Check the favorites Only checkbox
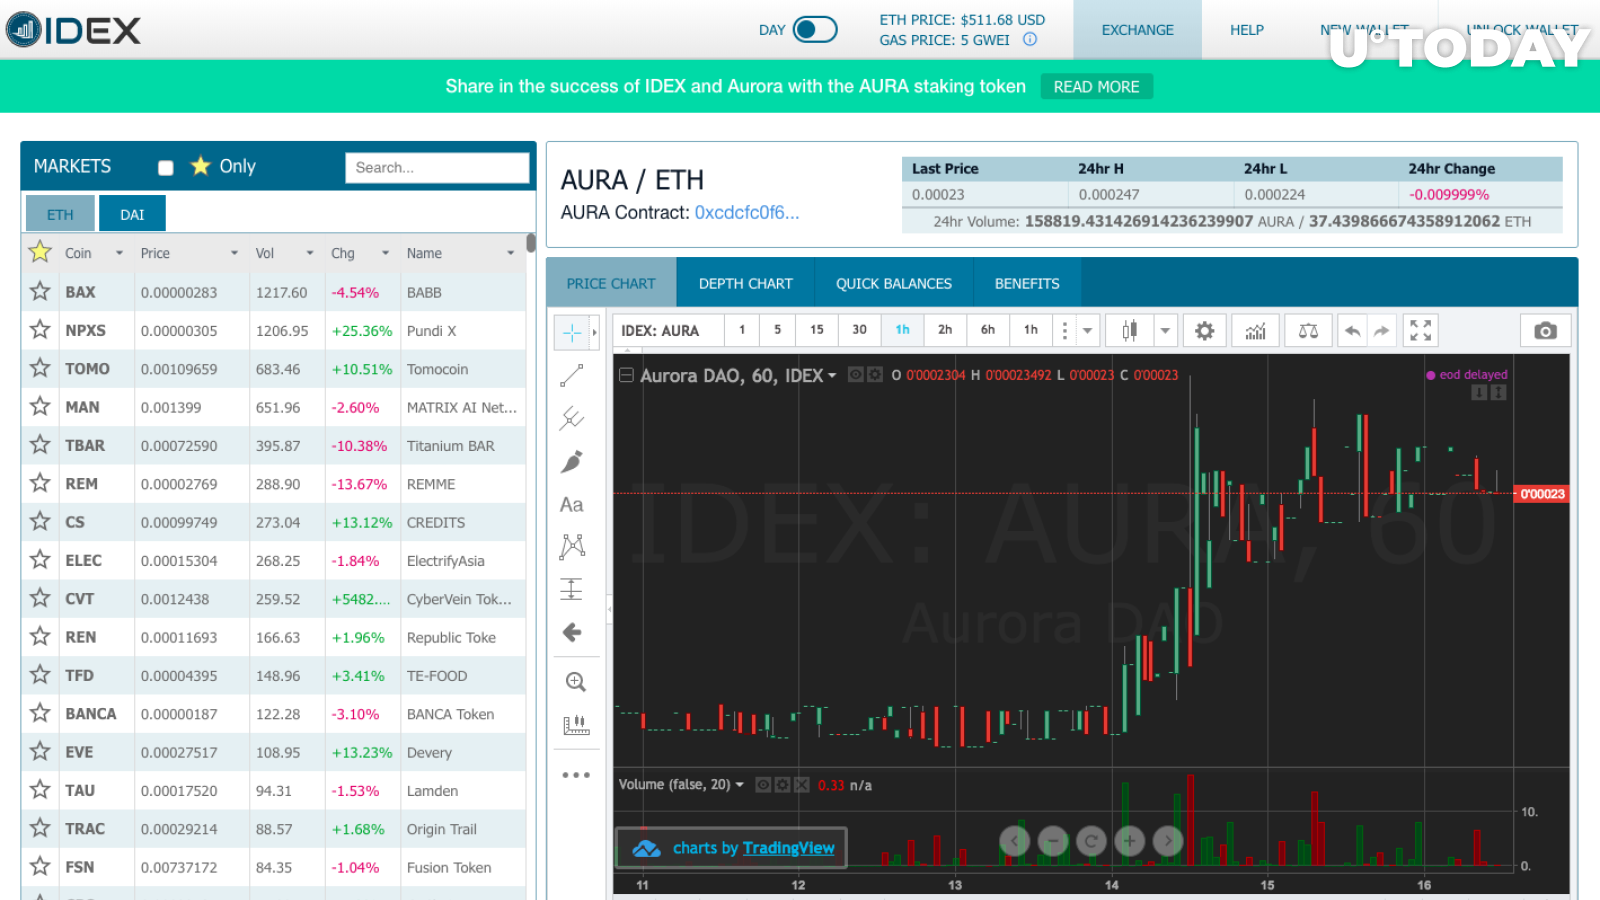Screen dimensions: 1600x900 (166, 168)
